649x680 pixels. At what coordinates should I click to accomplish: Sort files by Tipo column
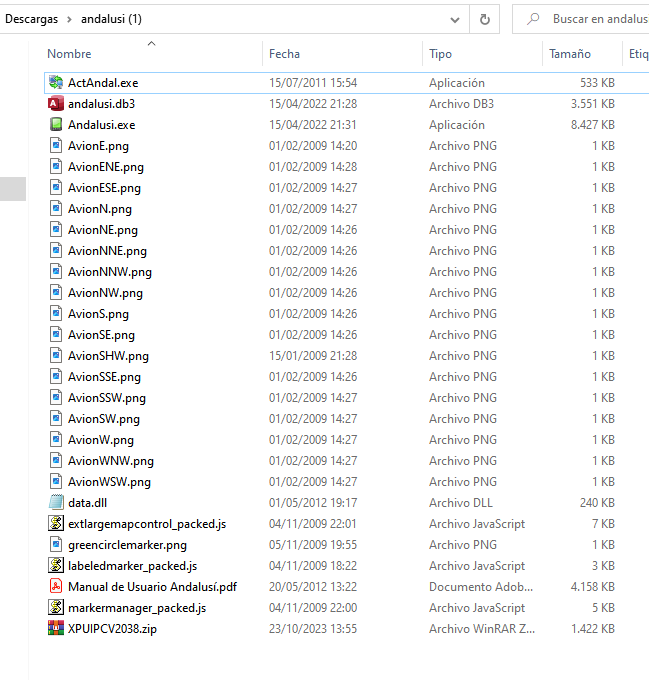440,54
